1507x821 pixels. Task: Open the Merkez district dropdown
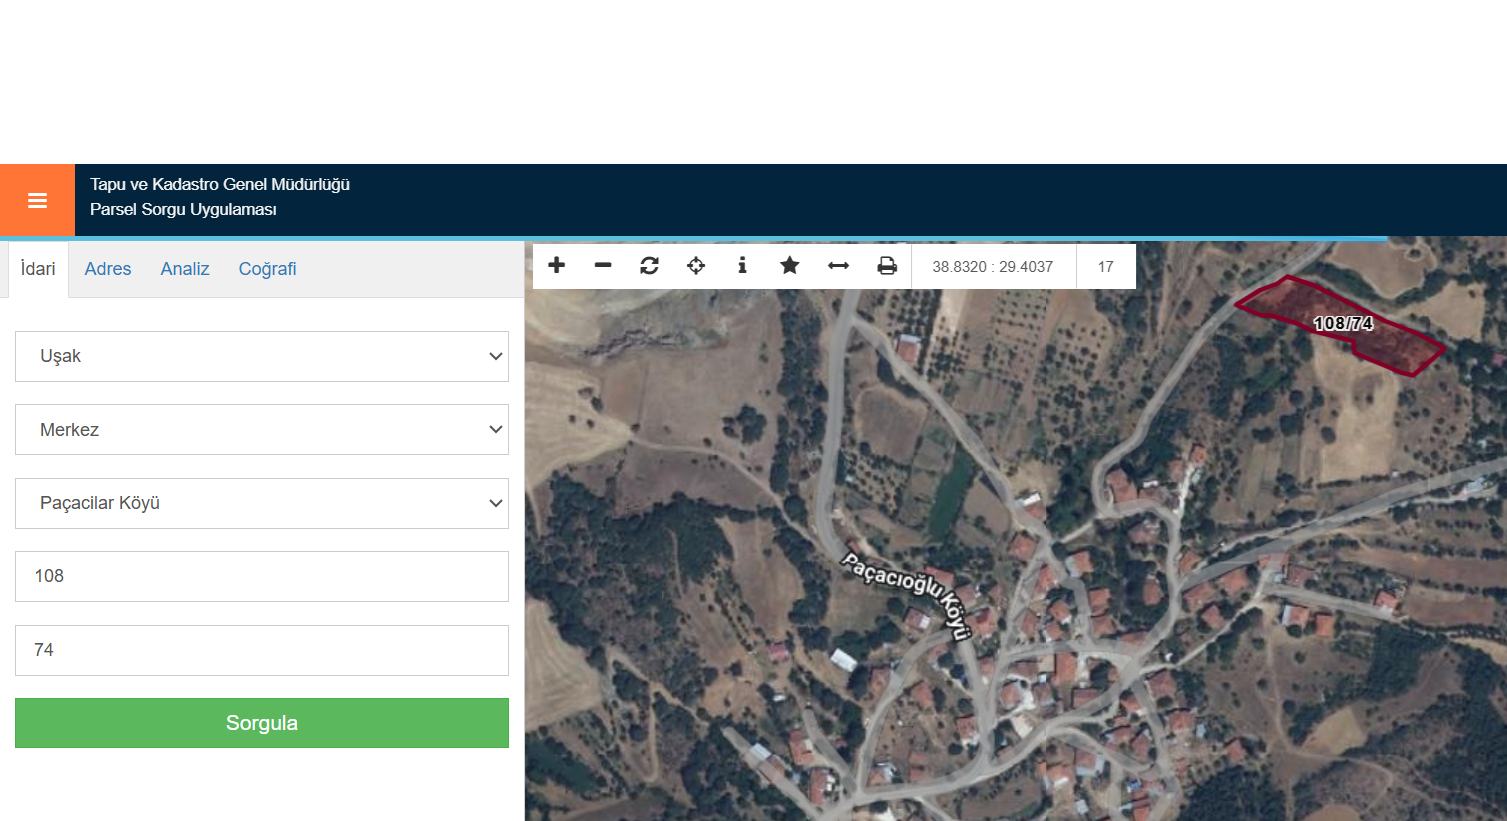262,430
